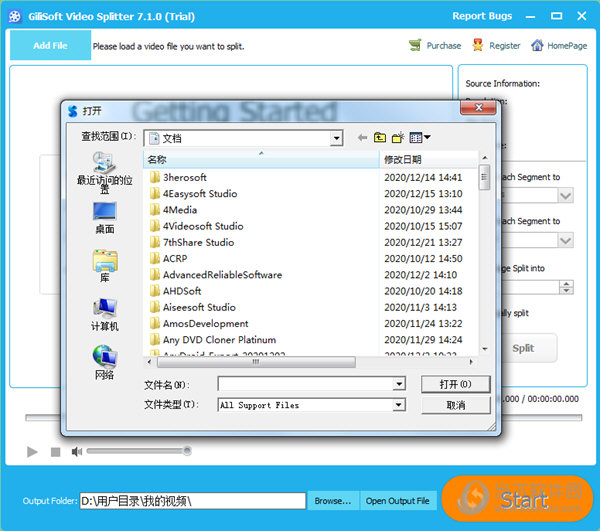
Task: Click the file list horizontal scrollbar
Action: click(256, 362)
